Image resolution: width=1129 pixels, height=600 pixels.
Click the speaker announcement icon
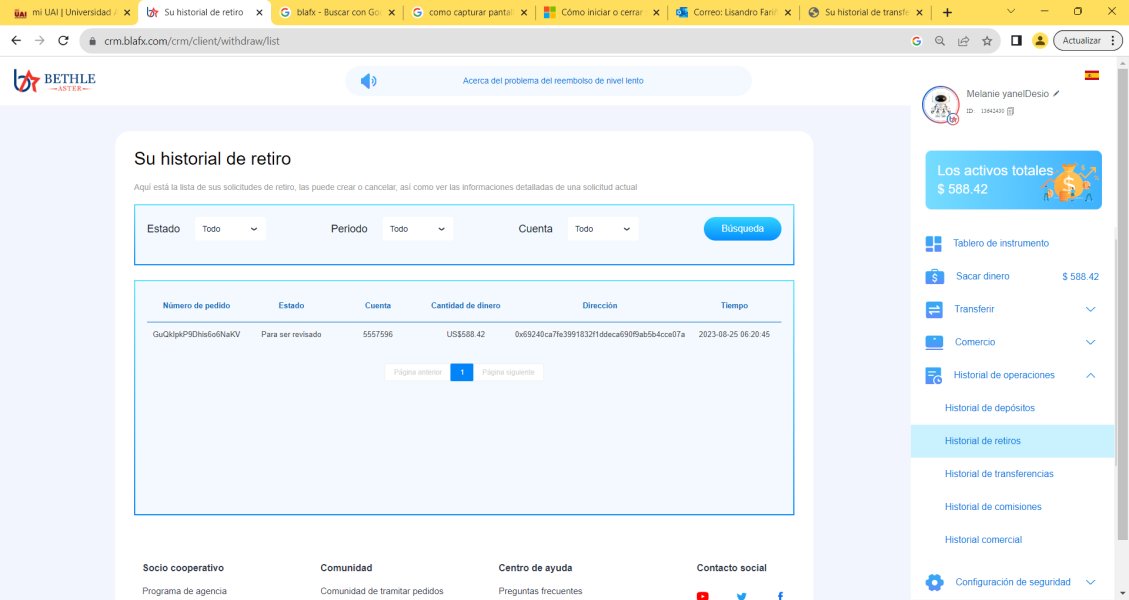[368, 81]
